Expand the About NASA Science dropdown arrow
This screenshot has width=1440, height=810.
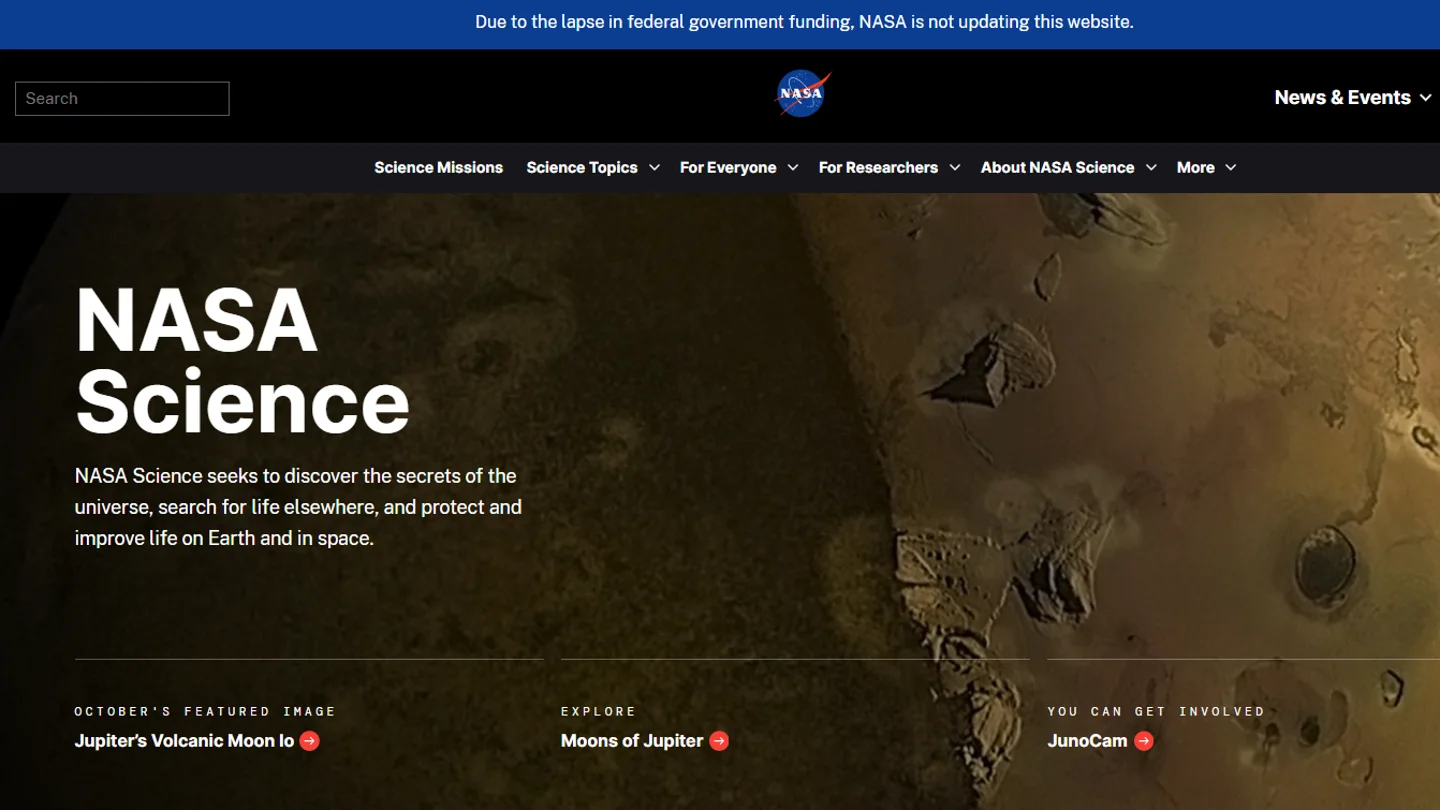[x=1151, y=168]
